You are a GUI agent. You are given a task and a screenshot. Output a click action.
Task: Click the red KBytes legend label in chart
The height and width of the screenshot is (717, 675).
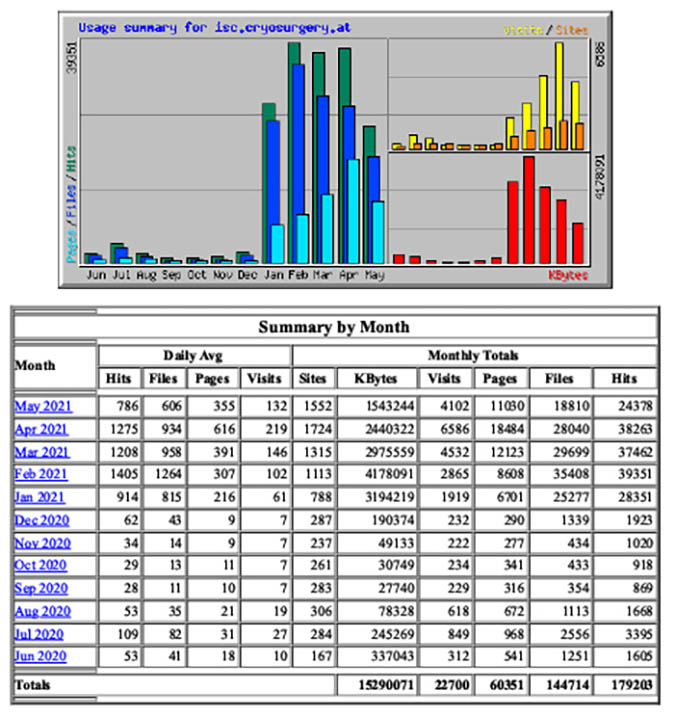click(x=567, y=274)
